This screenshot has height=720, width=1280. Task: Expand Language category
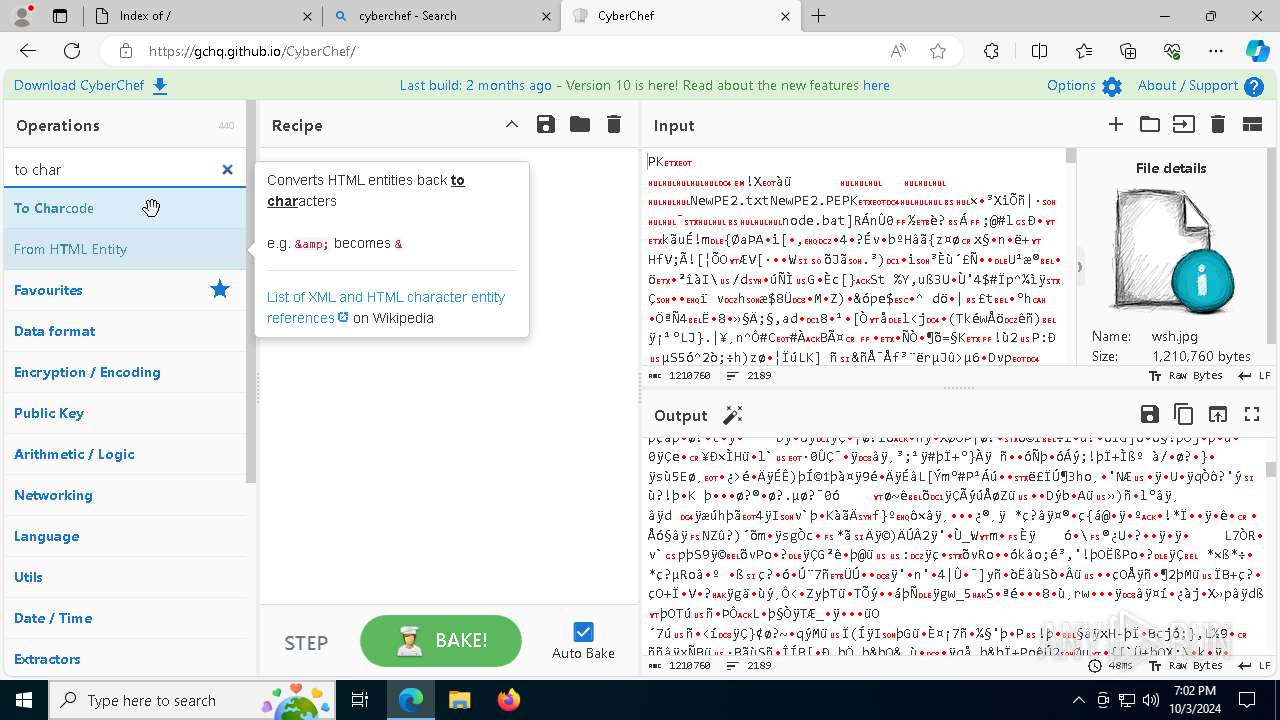pos(125,536)
